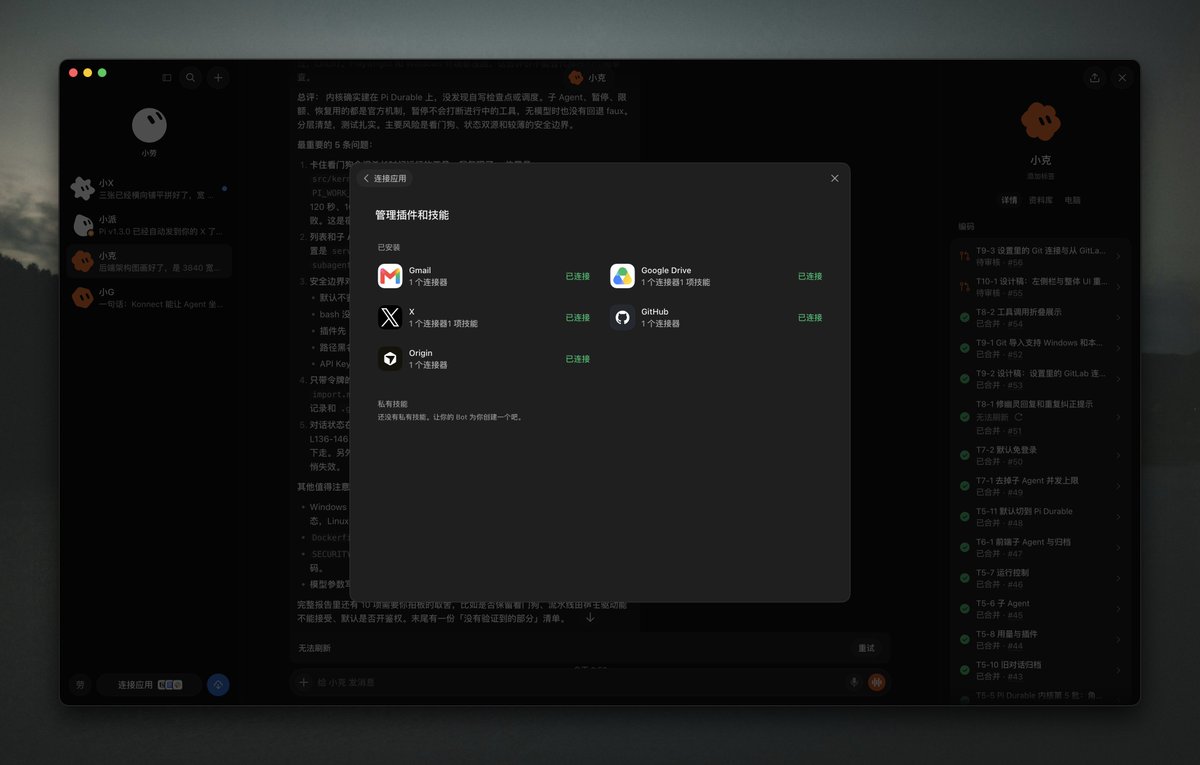Click the Google Drive icon

623,276
